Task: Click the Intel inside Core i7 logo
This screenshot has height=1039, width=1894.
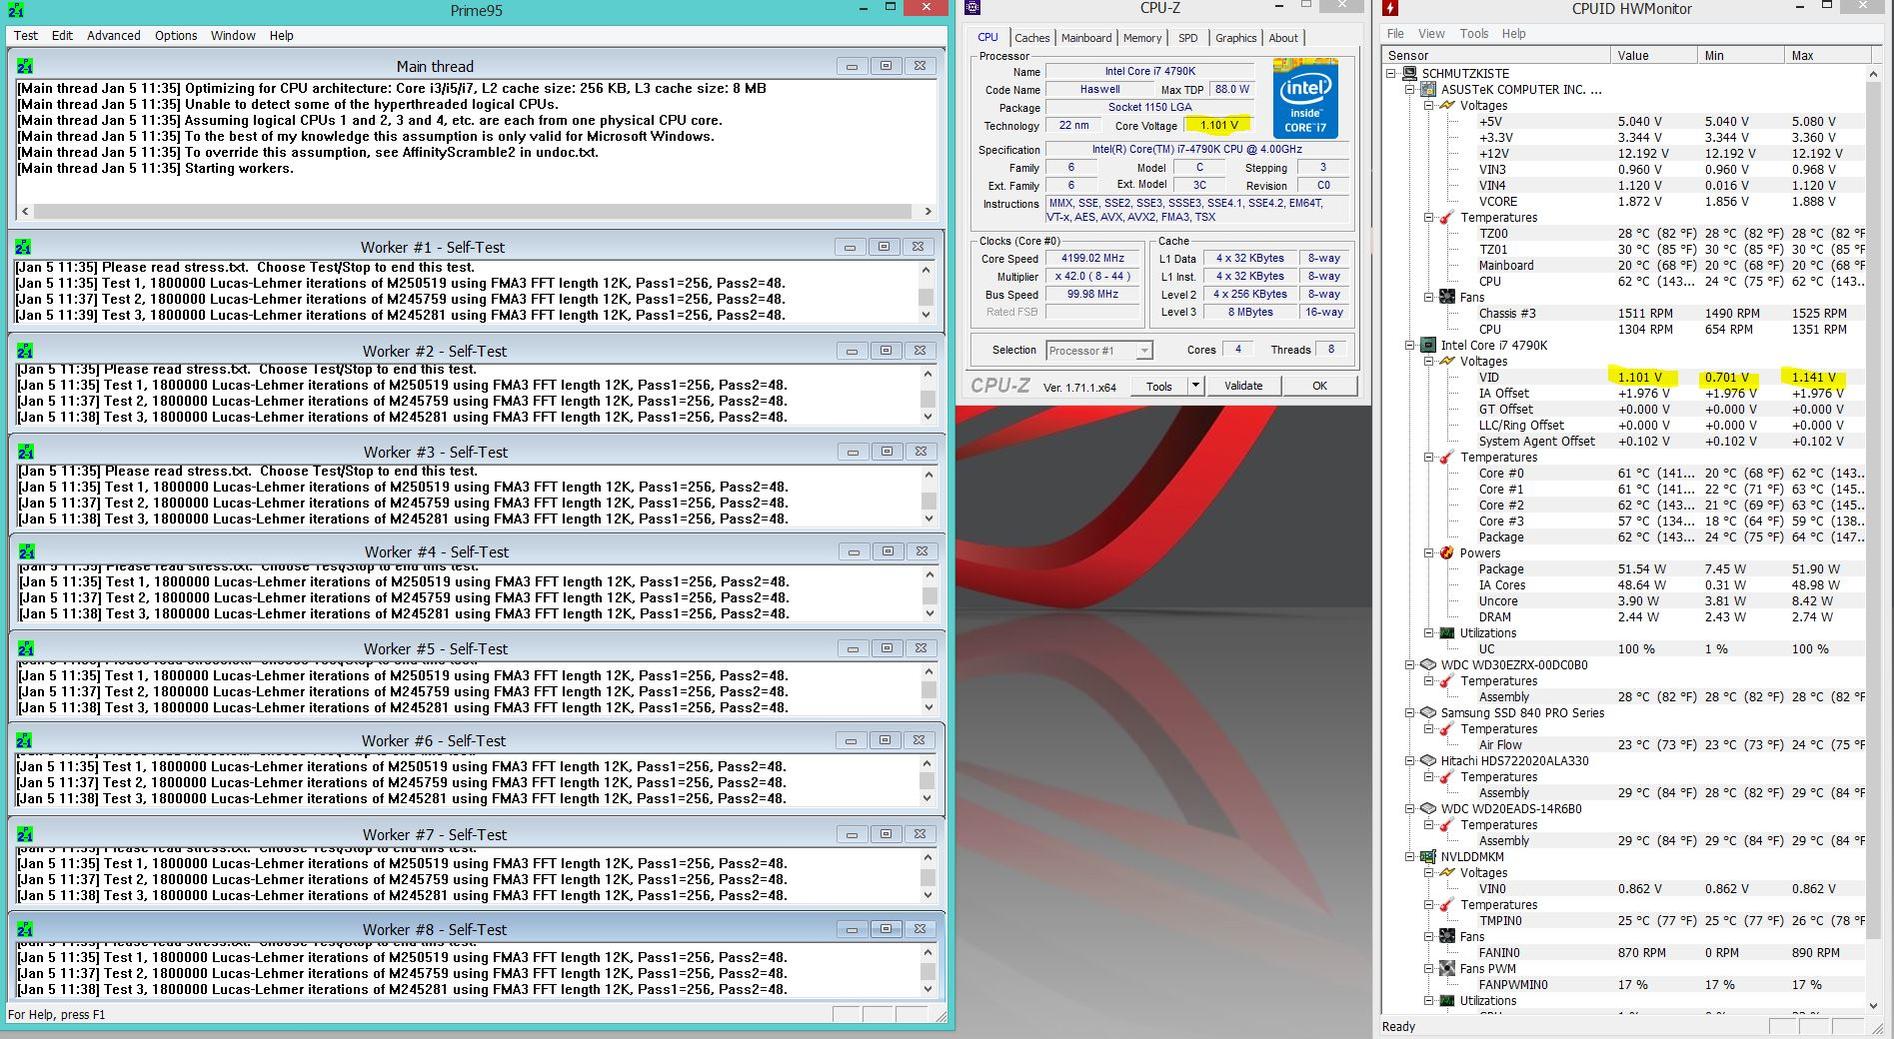Action: (x=1305, y=97)
